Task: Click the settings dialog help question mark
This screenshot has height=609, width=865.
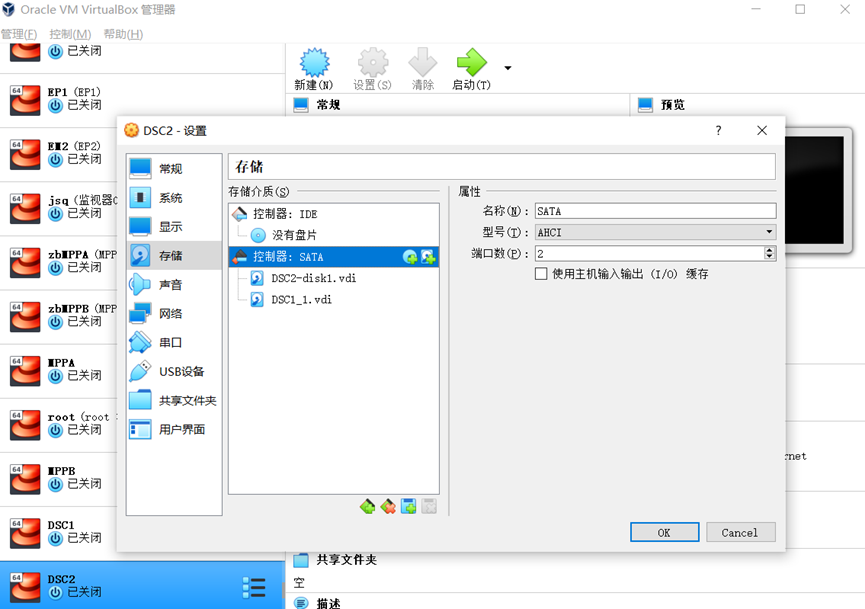Action: [x=718, y=131]
